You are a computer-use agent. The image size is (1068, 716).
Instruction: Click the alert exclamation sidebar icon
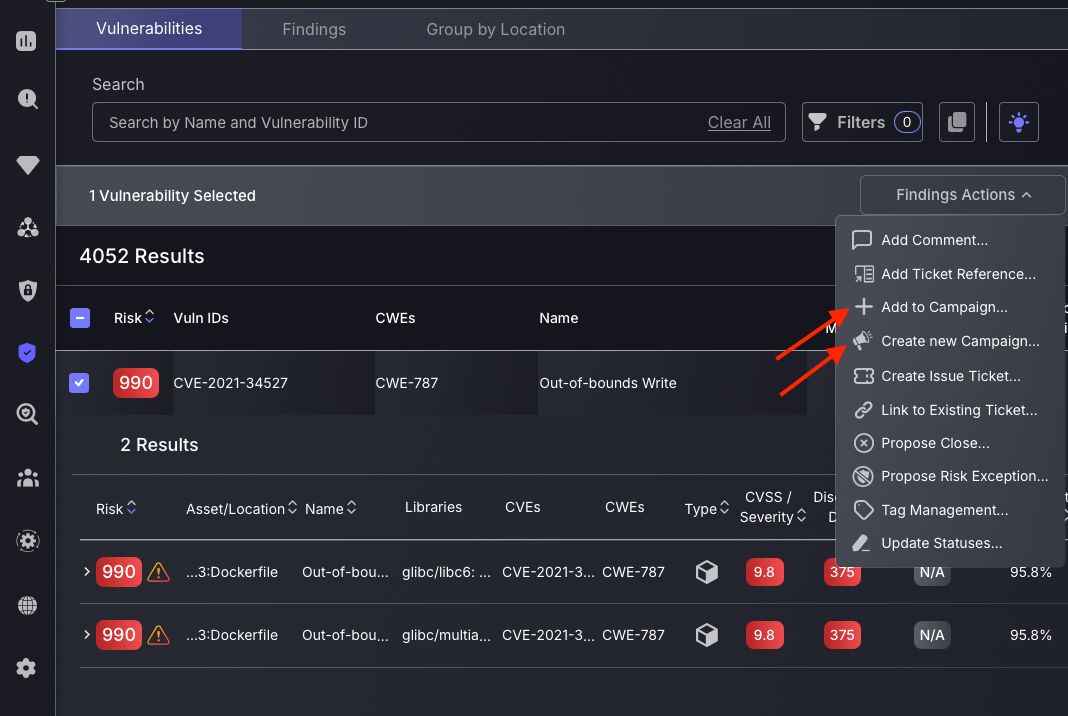tap(27, 99)
